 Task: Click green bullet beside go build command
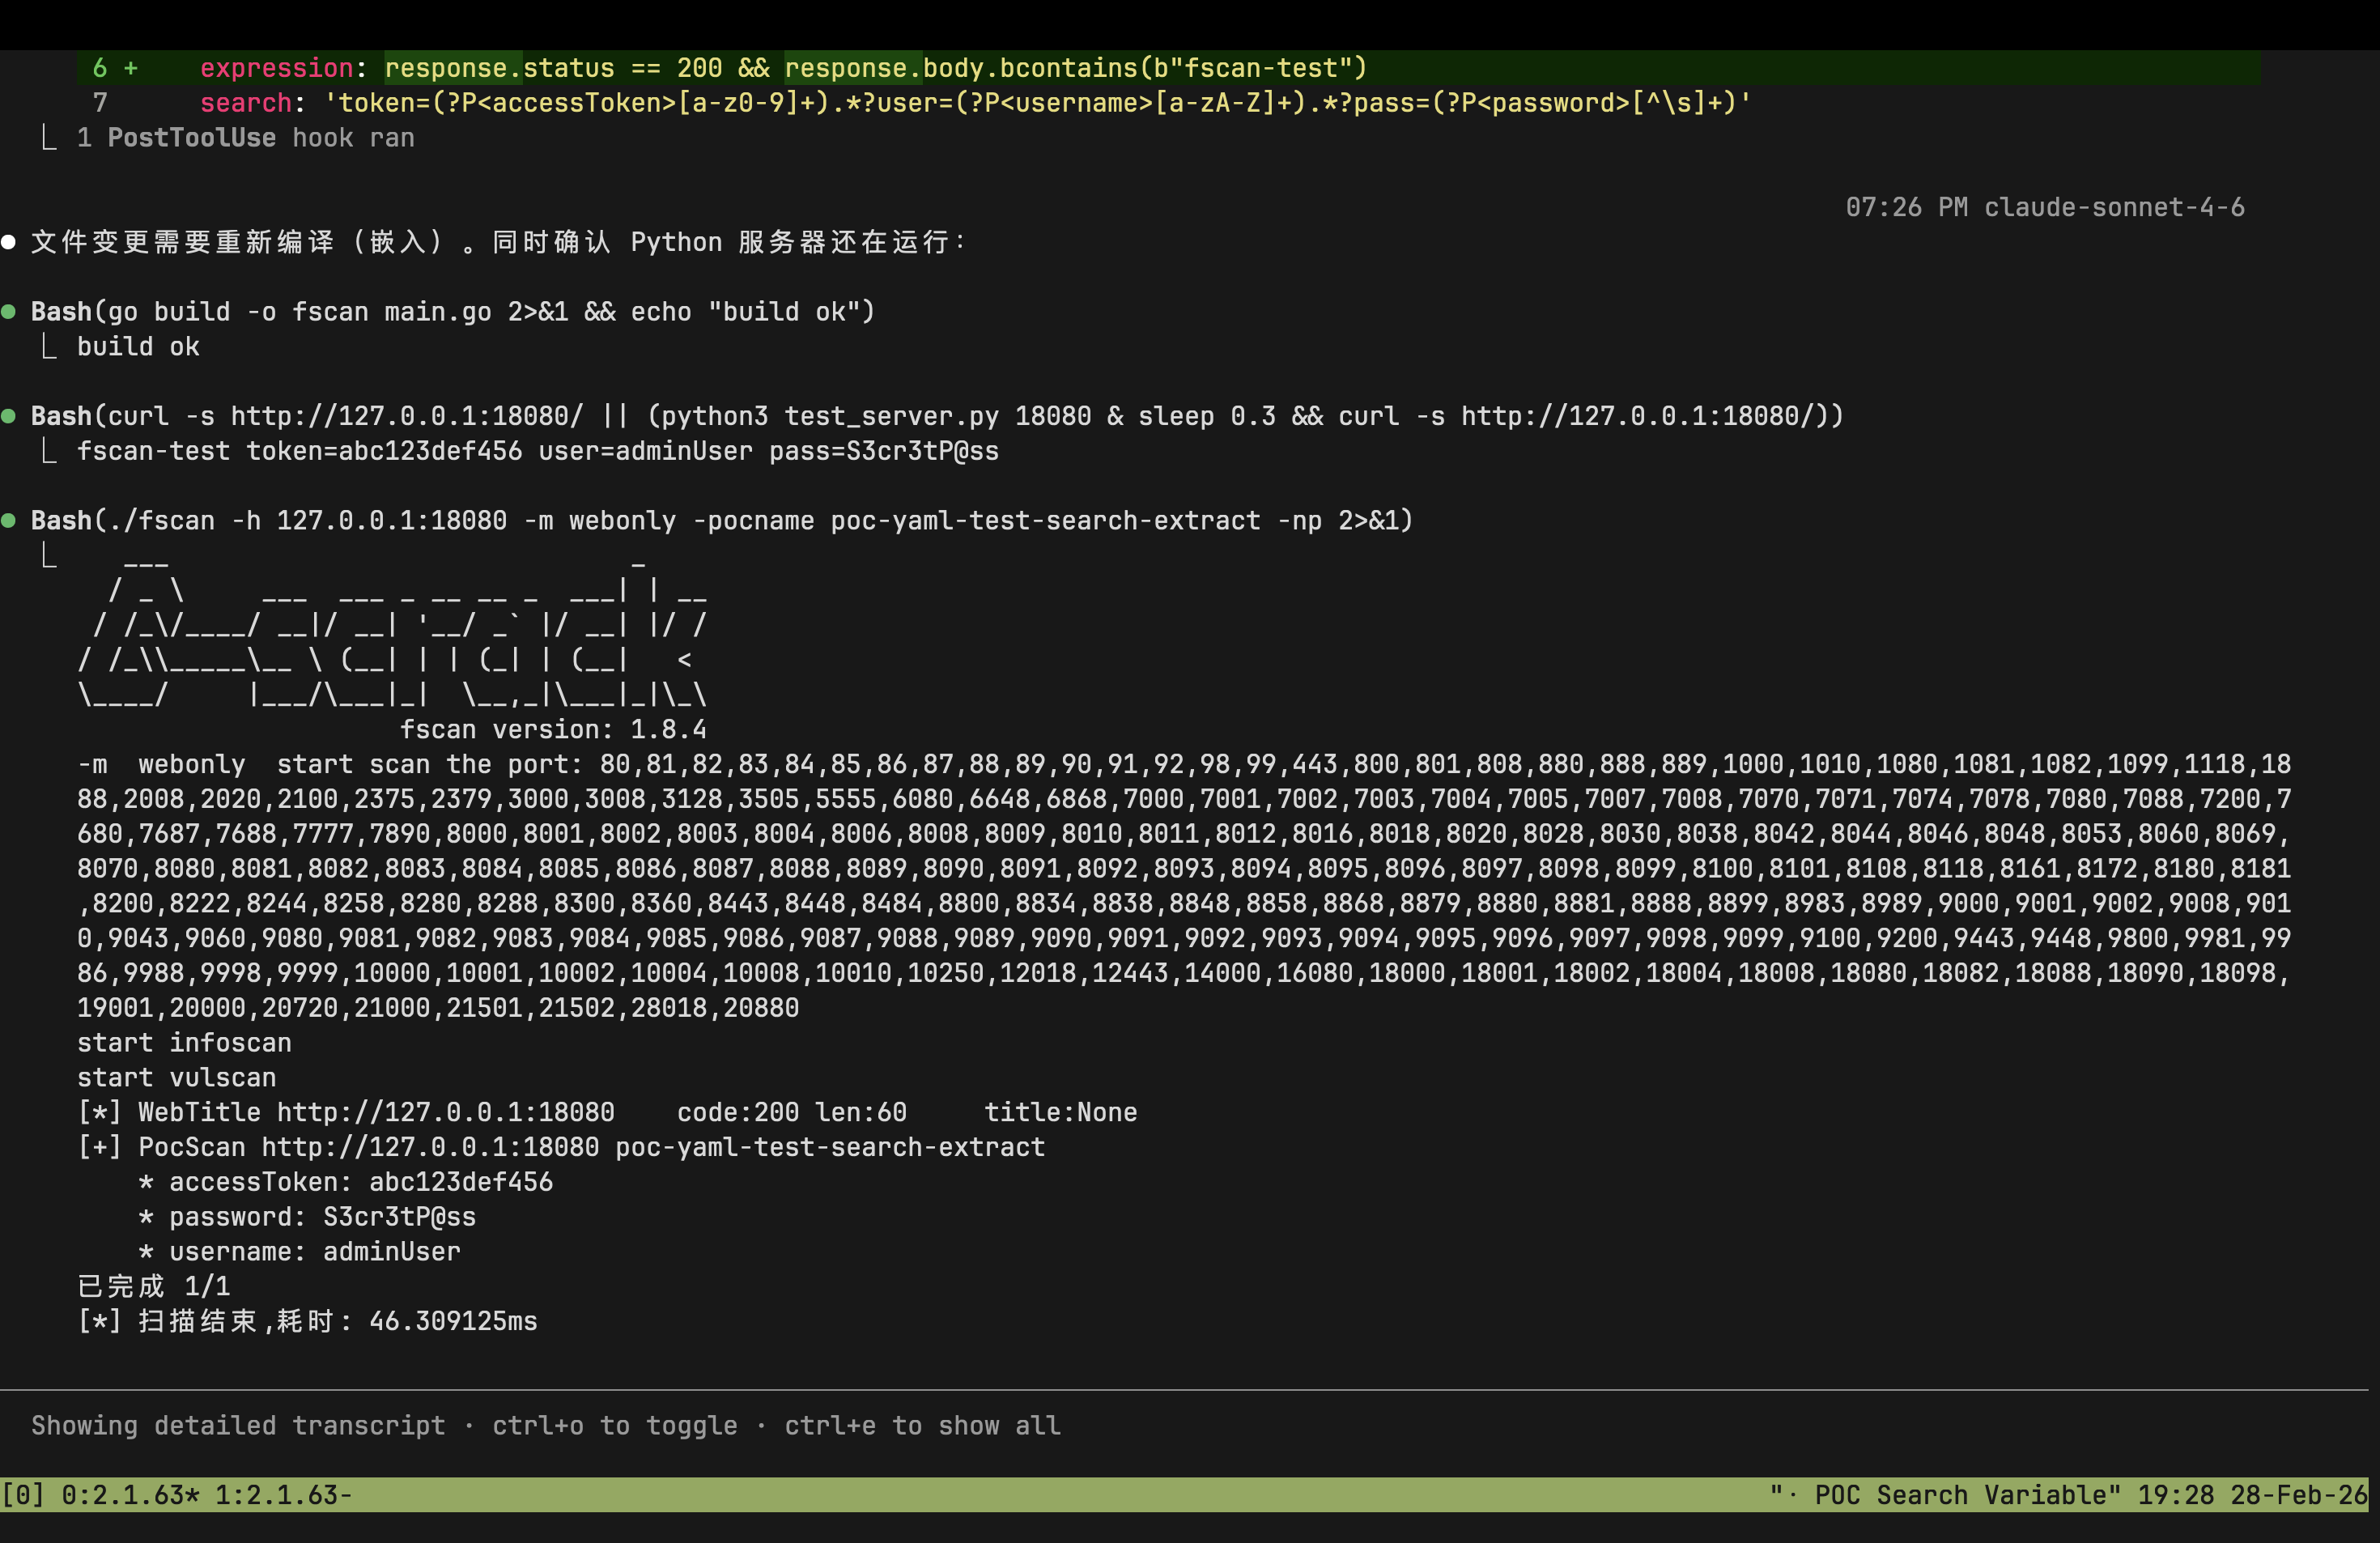click(9, 312)
